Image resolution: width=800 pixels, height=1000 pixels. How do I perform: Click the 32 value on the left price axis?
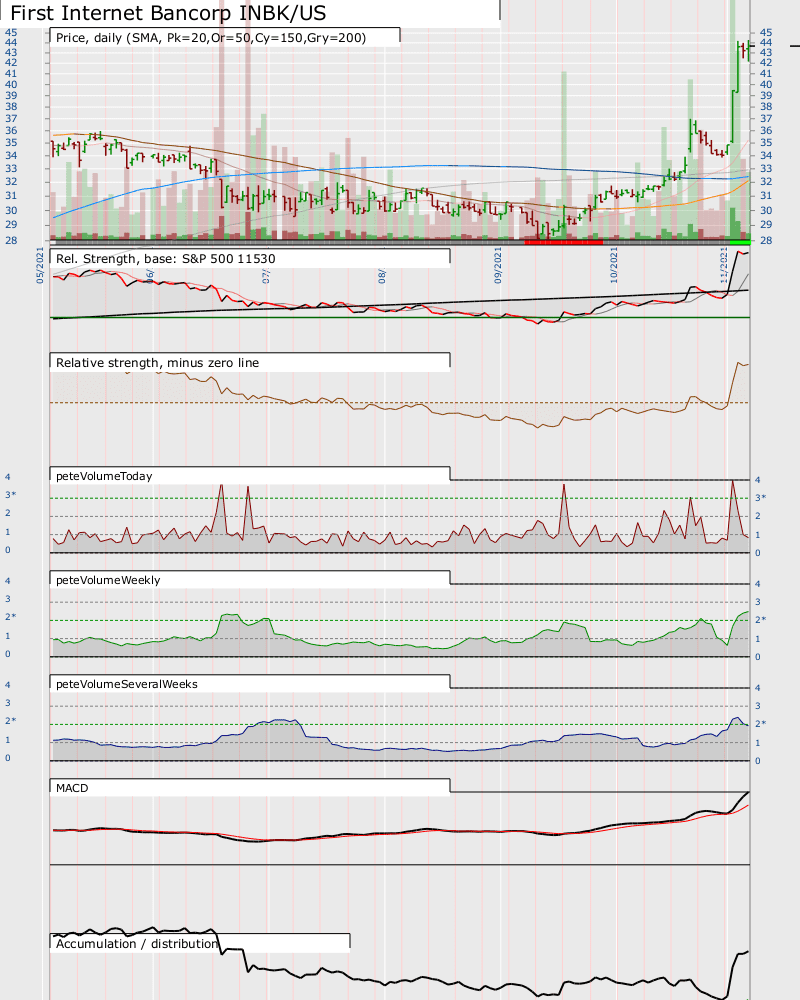coord(11,181)
